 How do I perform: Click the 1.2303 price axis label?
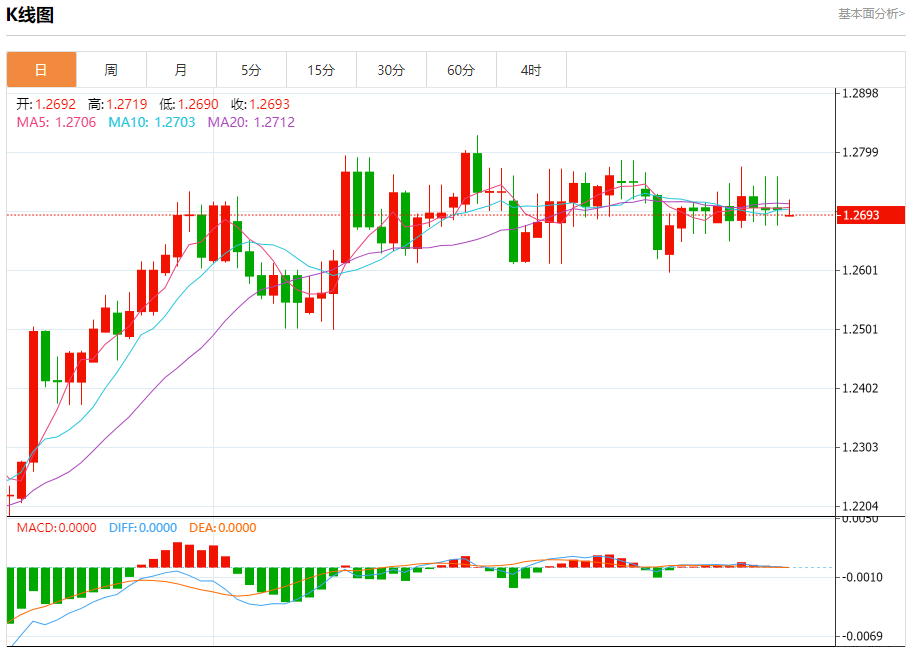pos(860,447)
